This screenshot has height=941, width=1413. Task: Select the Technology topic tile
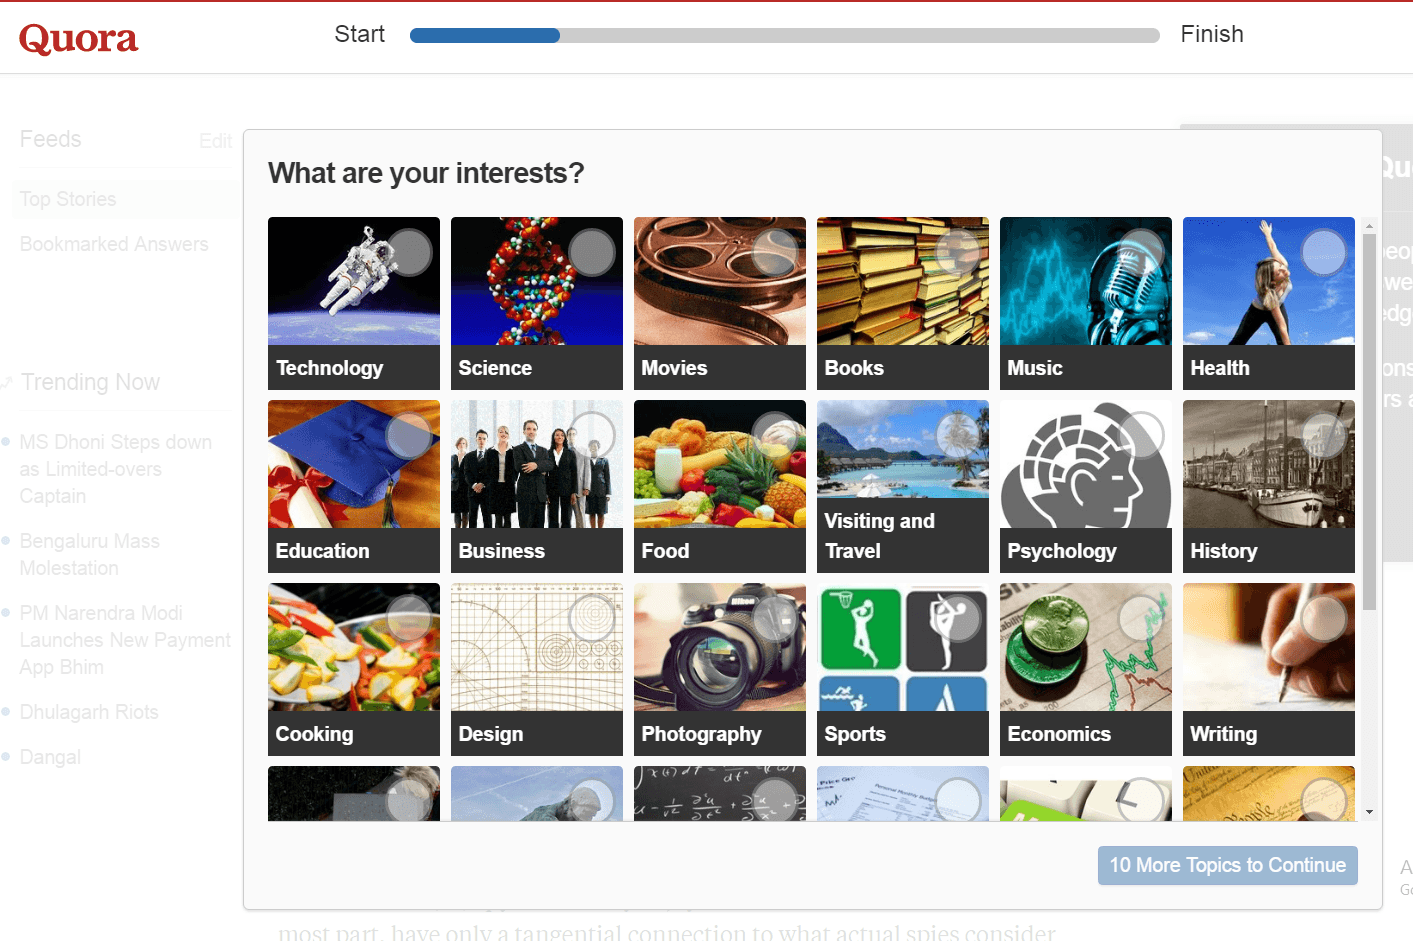tap(354, 303)
